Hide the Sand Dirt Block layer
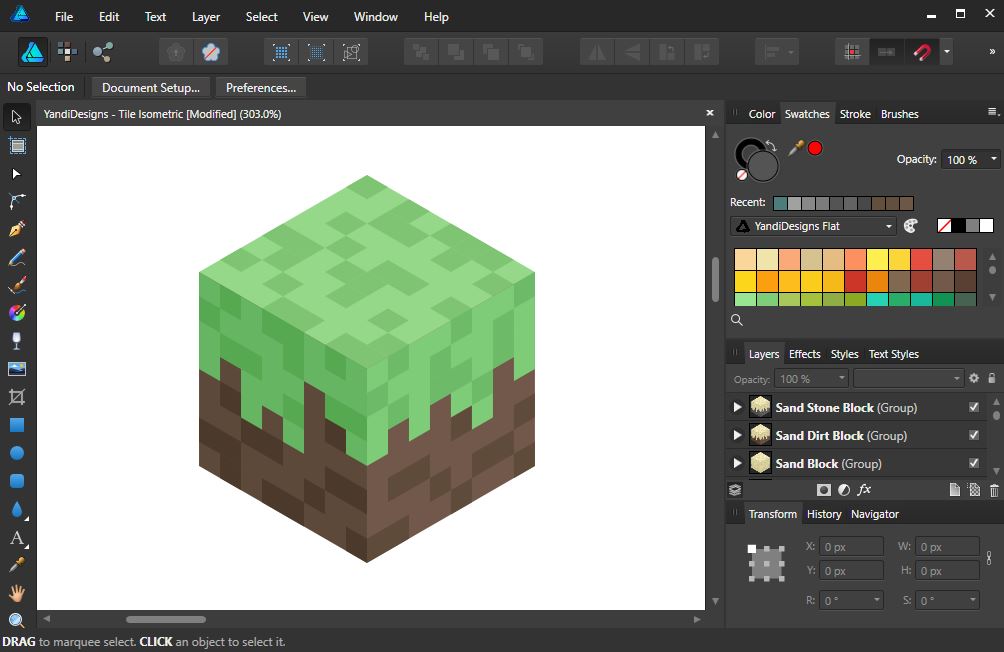Image resolution: width=1004 pixels, height=652 pixels. (974, 436)
